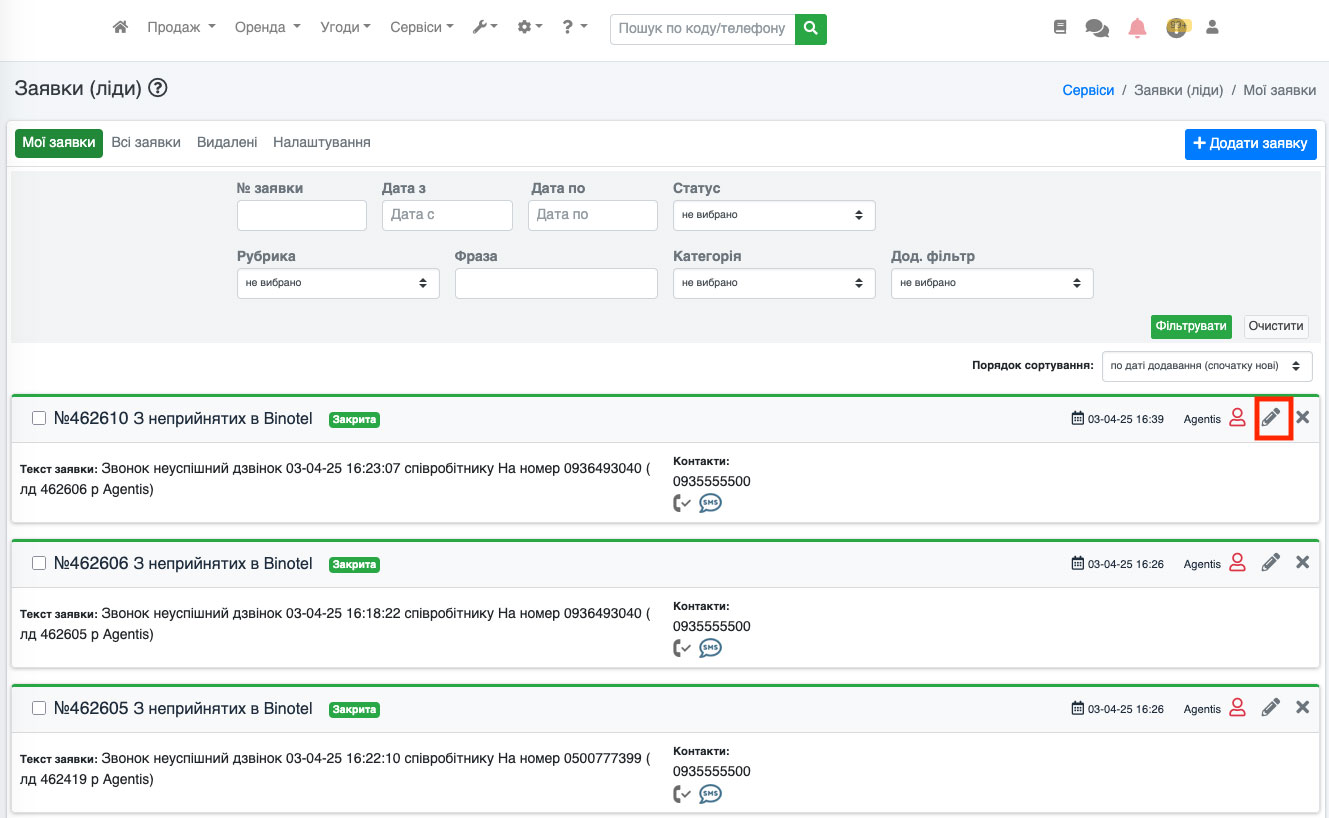Tick the checkbox for request №462606
Screen dimensions: 1329x818
(39, 564)
